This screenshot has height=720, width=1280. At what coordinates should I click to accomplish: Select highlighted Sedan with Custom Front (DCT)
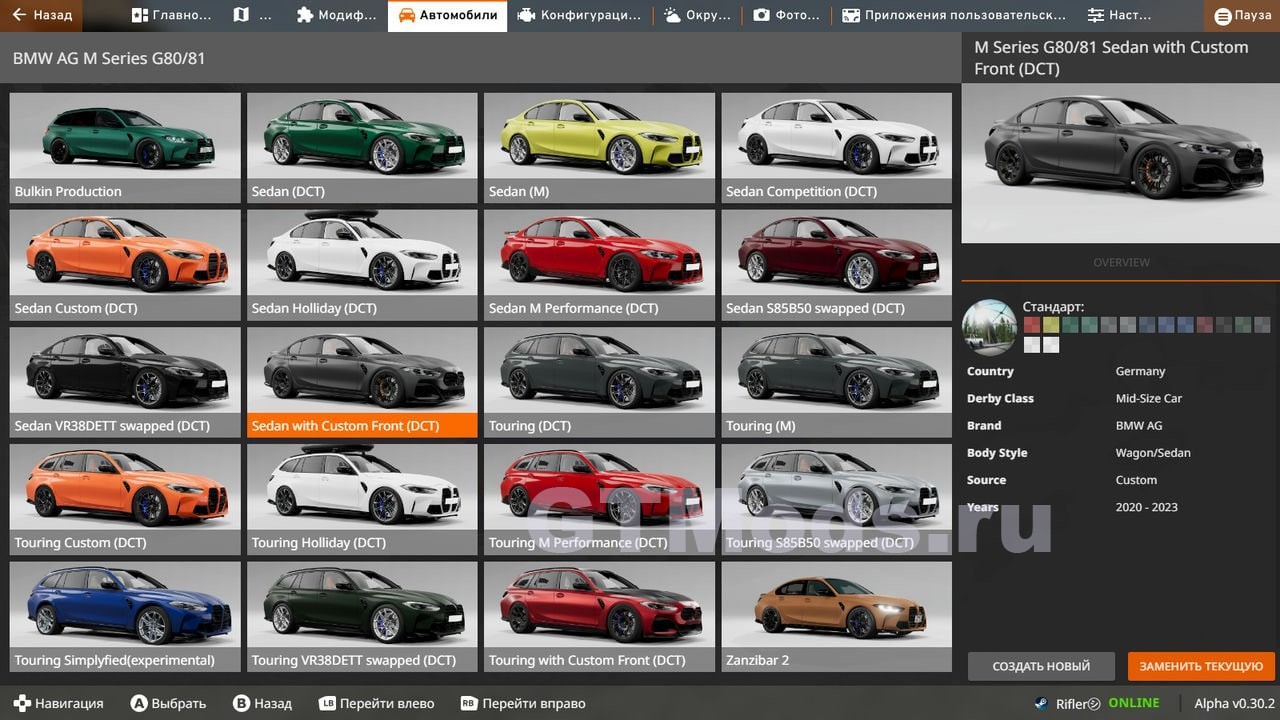pyautogui.click(x=362, y=382)
